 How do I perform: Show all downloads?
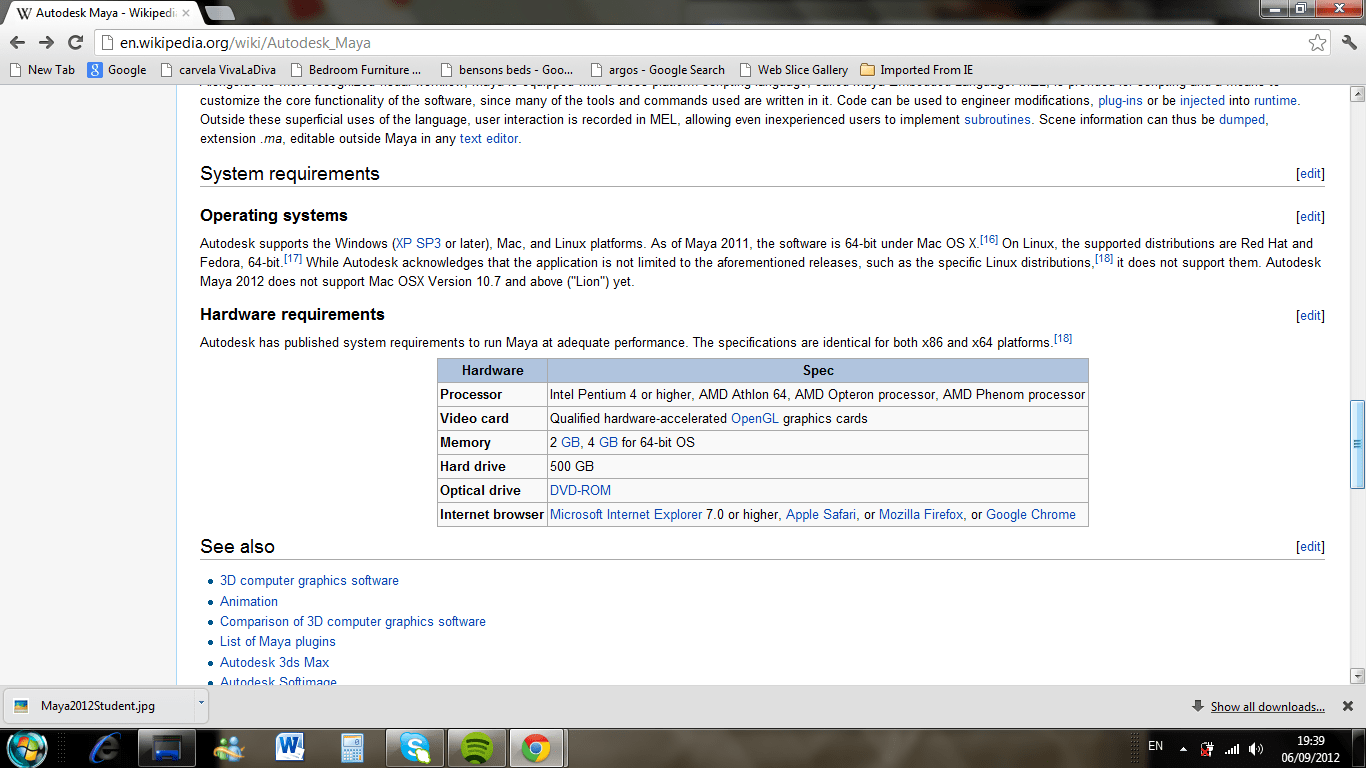1267,707
